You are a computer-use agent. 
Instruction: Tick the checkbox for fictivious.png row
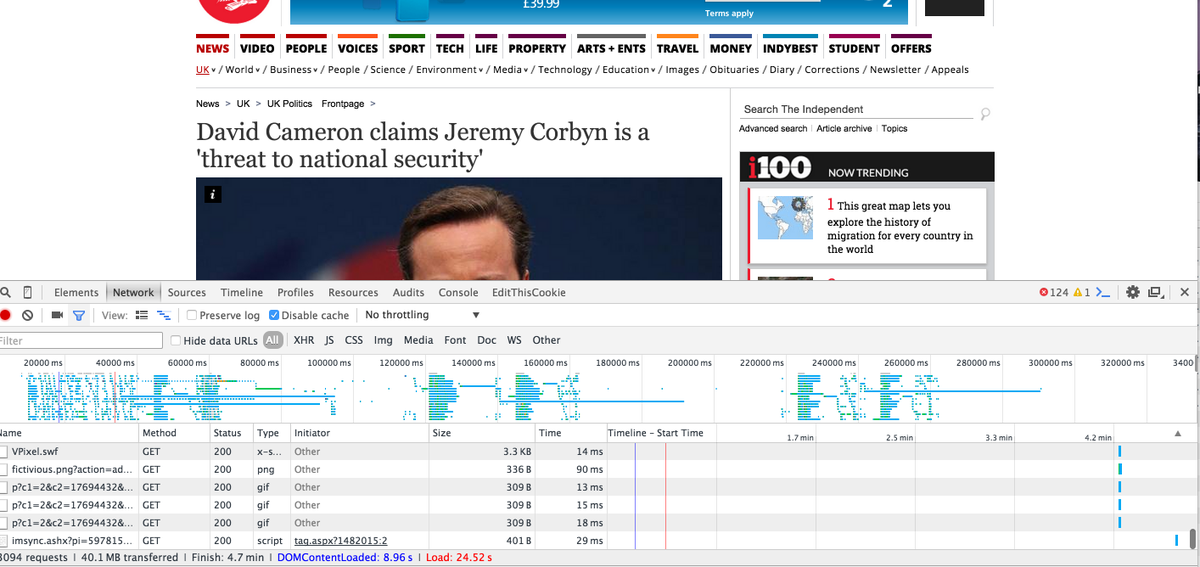tap(4, 469)
